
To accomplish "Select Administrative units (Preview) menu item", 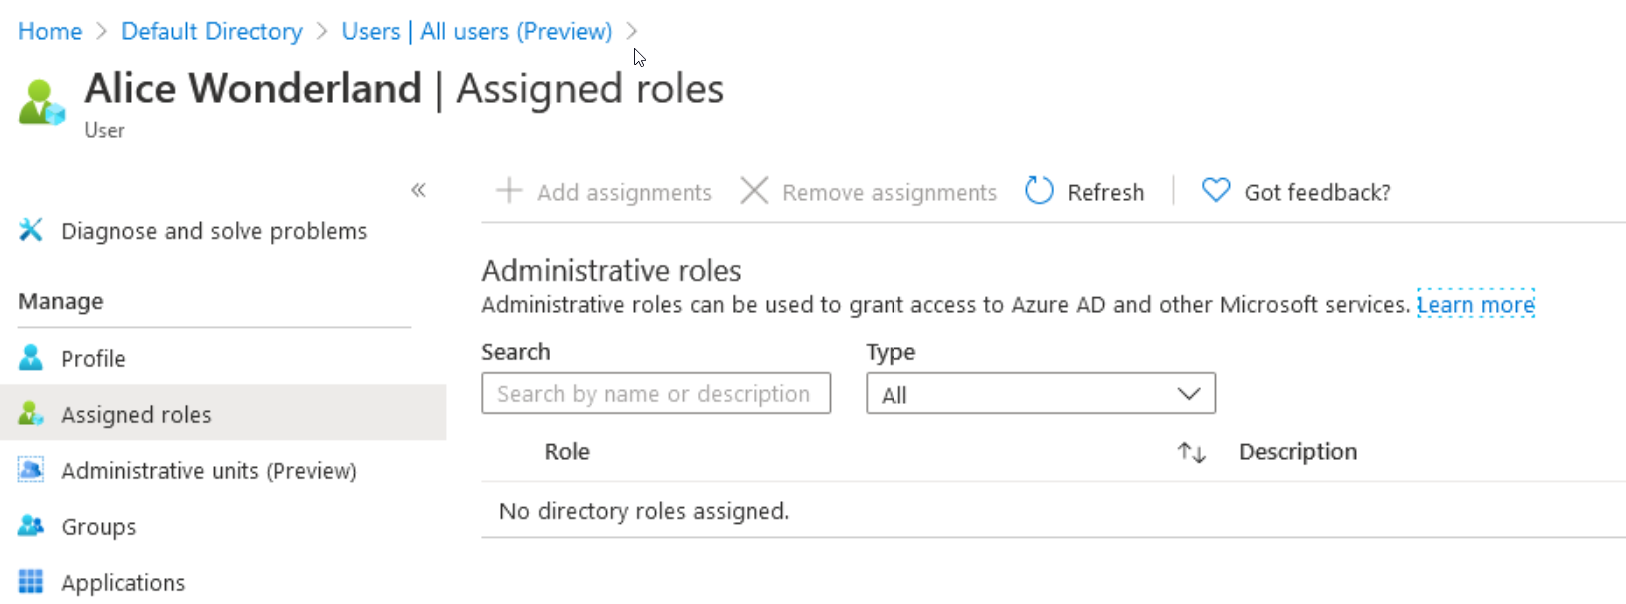I will [x=208, y=470].
